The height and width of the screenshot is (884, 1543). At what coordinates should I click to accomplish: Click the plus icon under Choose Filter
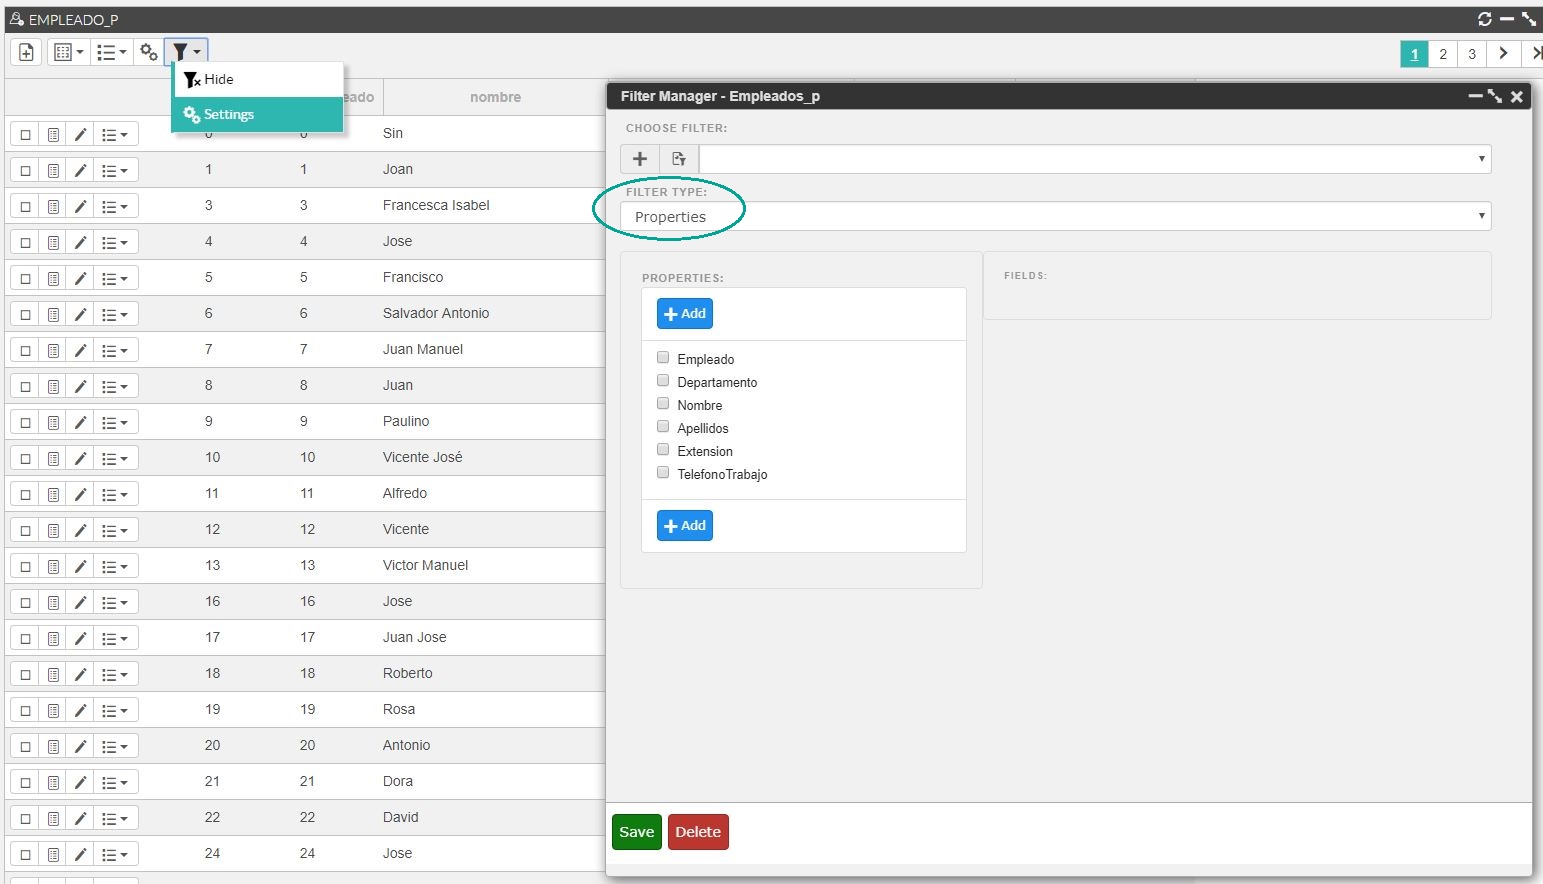[x=640, y=159]
